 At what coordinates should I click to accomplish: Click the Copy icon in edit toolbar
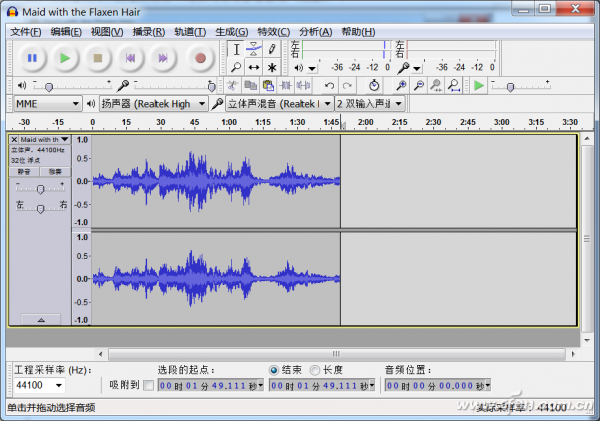[250, 85]
